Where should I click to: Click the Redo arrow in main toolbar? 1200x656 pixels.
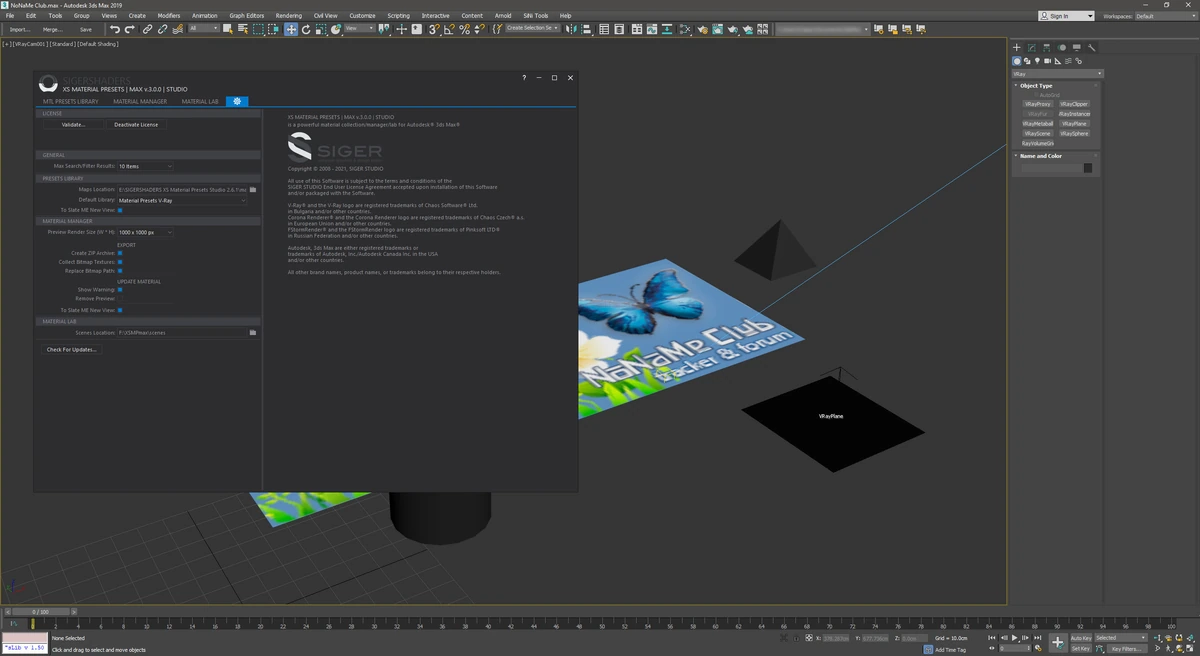pyautogui.click(x=130, y=29)
